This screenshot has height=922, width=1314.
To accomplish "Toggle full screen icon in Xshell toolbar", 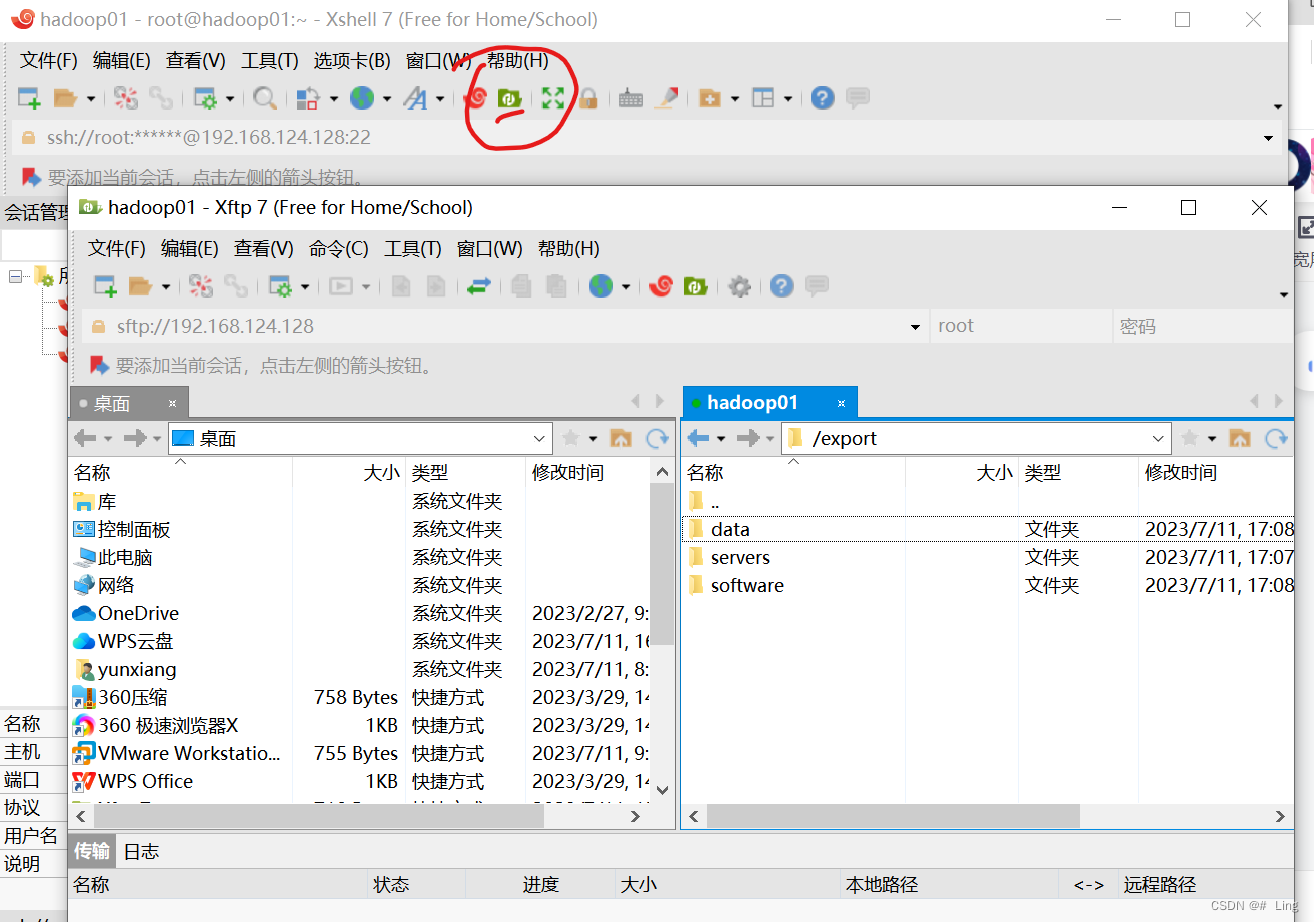I will click(x=553, y=98).
